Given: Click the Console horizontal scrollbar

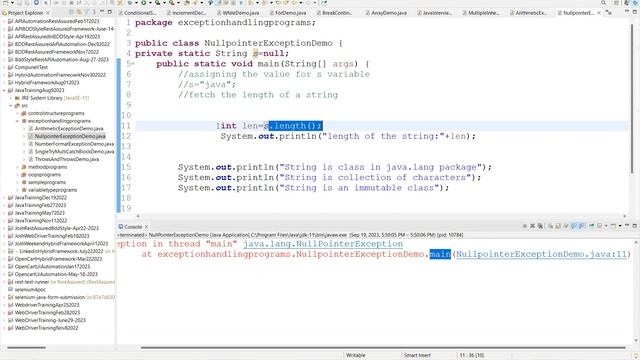Looking at the screenshot, I should [383, 347].
